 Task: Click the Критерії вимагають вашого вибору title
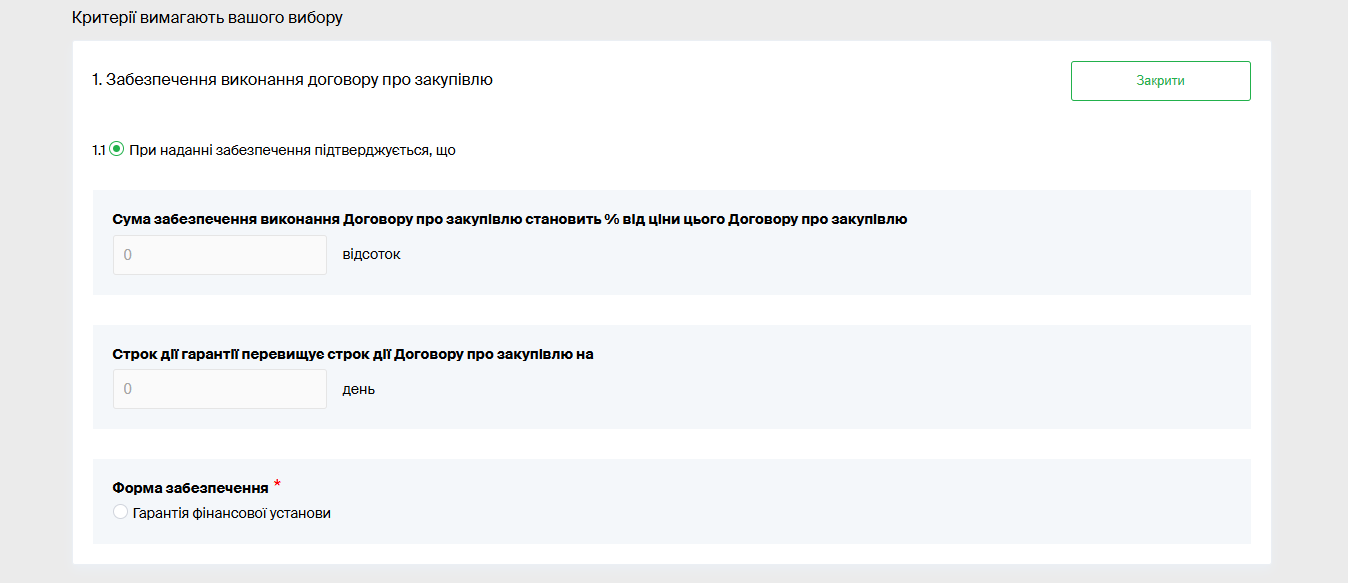point(207,18)
